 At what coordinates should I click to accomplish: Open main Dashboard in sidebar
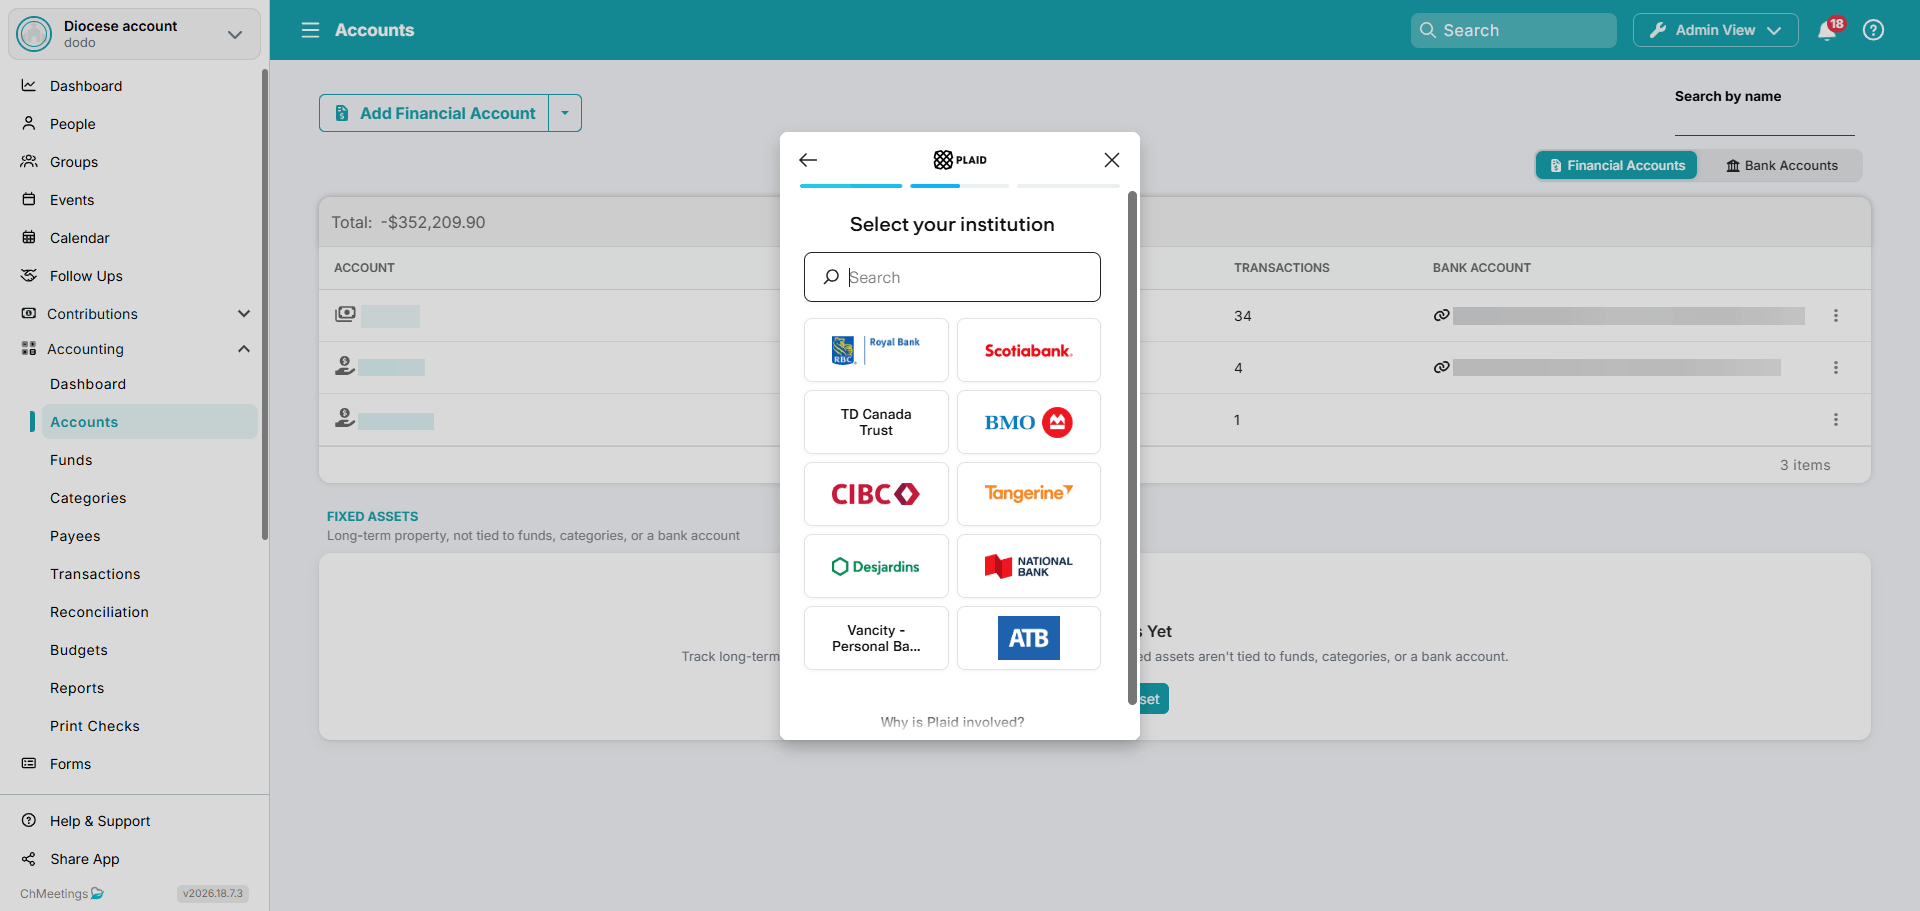click(x=86, y=86)
